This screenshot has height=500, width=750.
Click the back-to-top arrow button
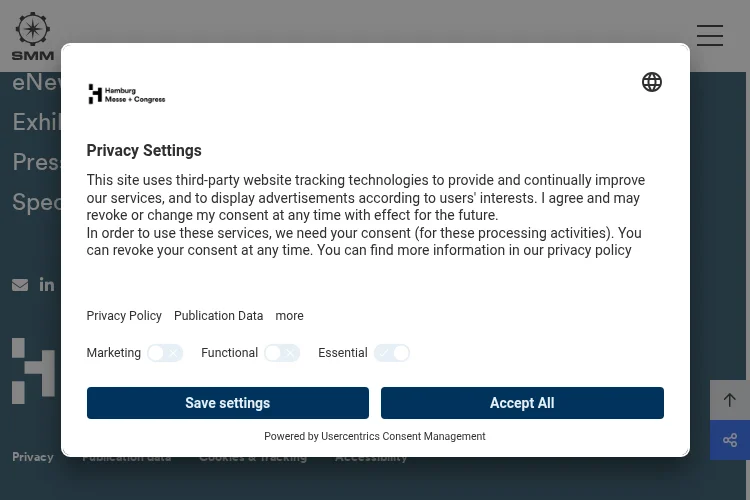(729, 400)
